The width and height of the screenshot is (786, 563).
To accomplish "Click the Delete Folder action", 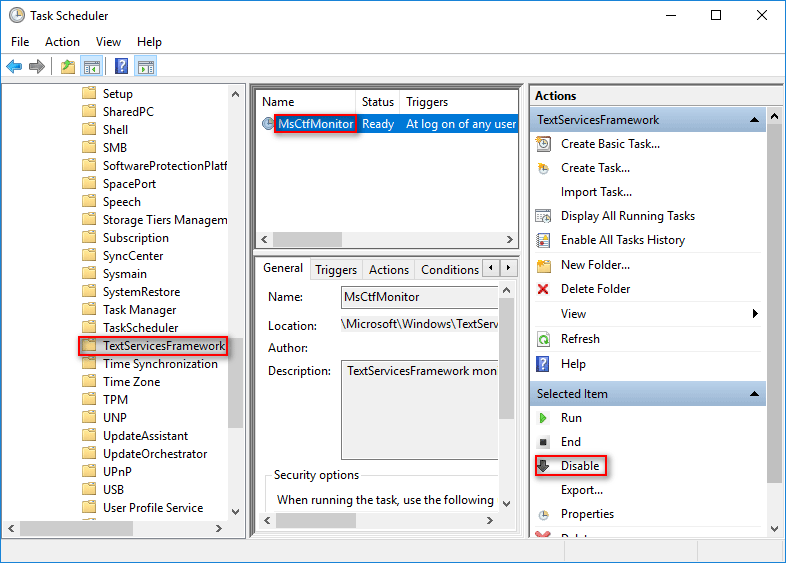I will (x=595, y=289).
